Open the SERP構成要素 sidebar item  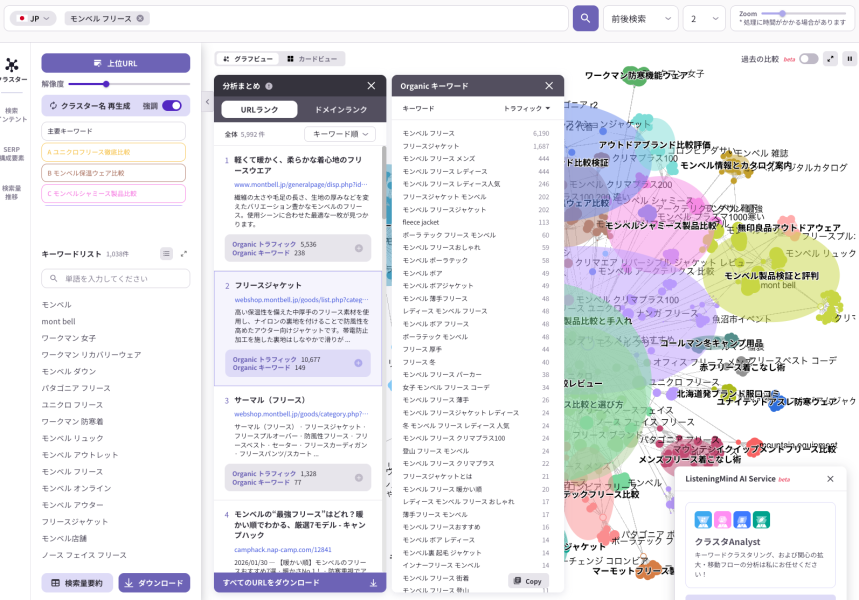pos(12,153)
